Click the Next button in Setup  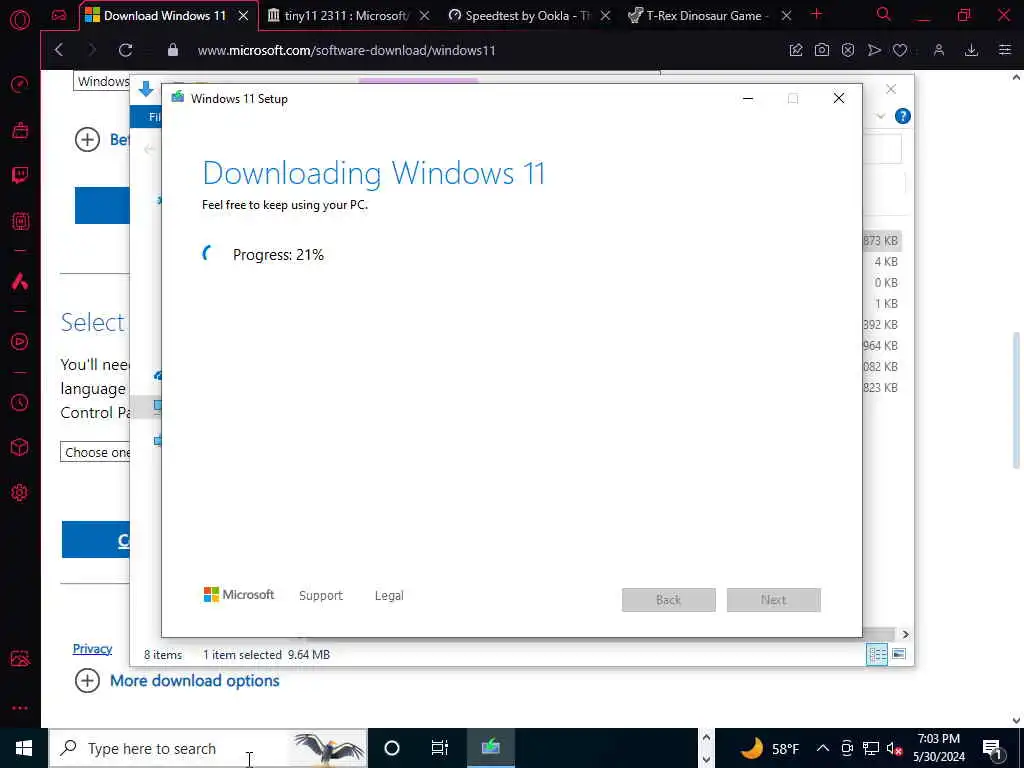[x=774, y=600]
